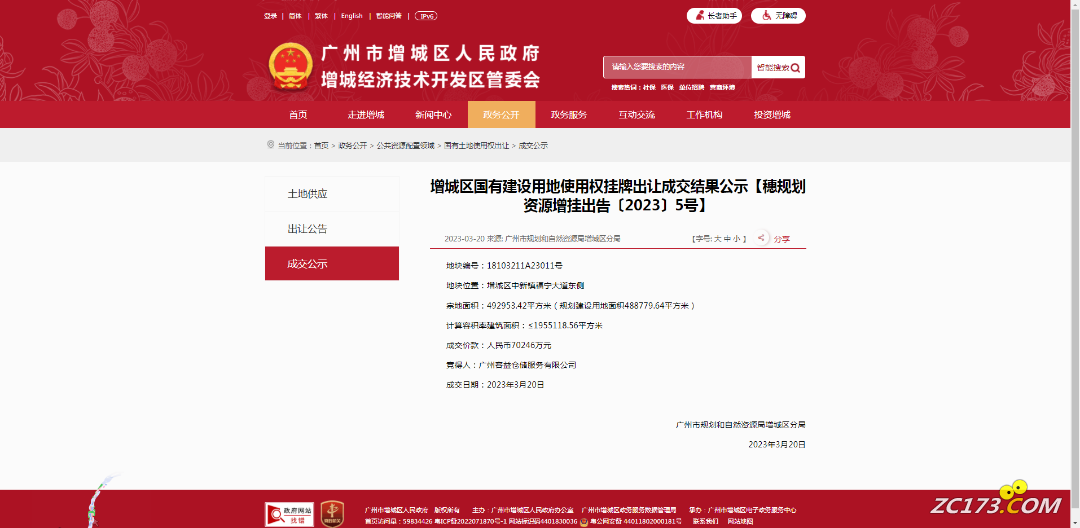The width and height of the screenshot is (1080, 528).
Task: Click the 智能搜索 search button
Action: coord(778,67)
